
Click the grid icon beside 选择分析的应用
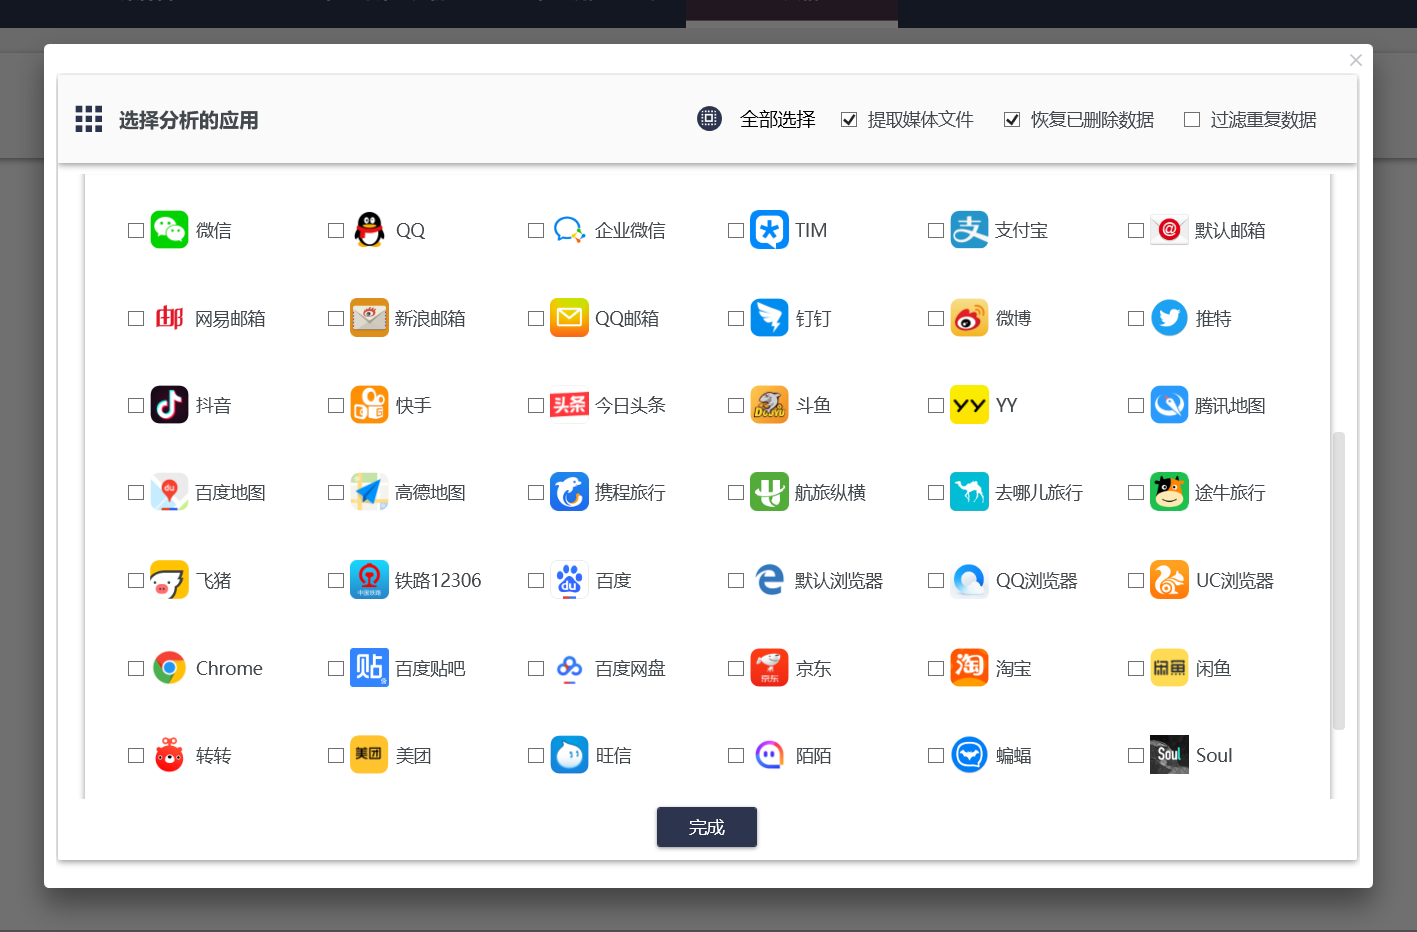pyautogui.click(x=89, y=119)
